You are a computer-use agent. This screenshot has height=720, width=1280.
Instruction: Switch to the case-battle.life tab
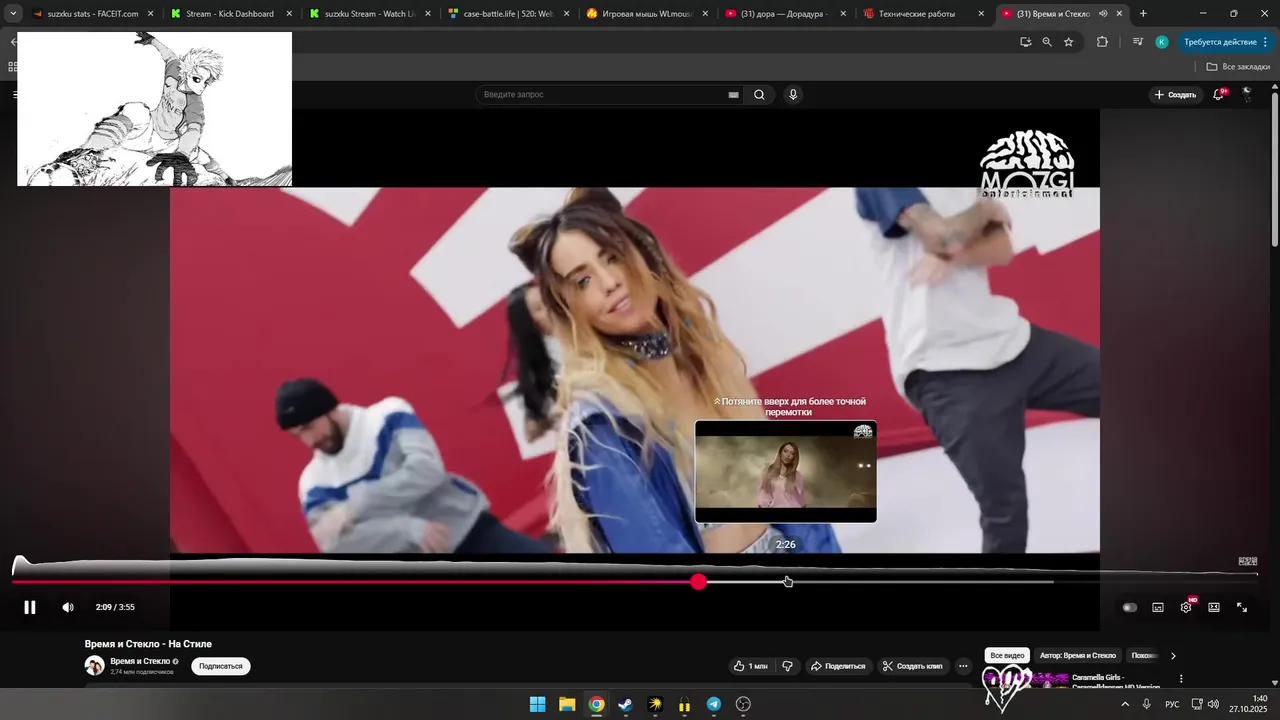(x=507, y=14)
